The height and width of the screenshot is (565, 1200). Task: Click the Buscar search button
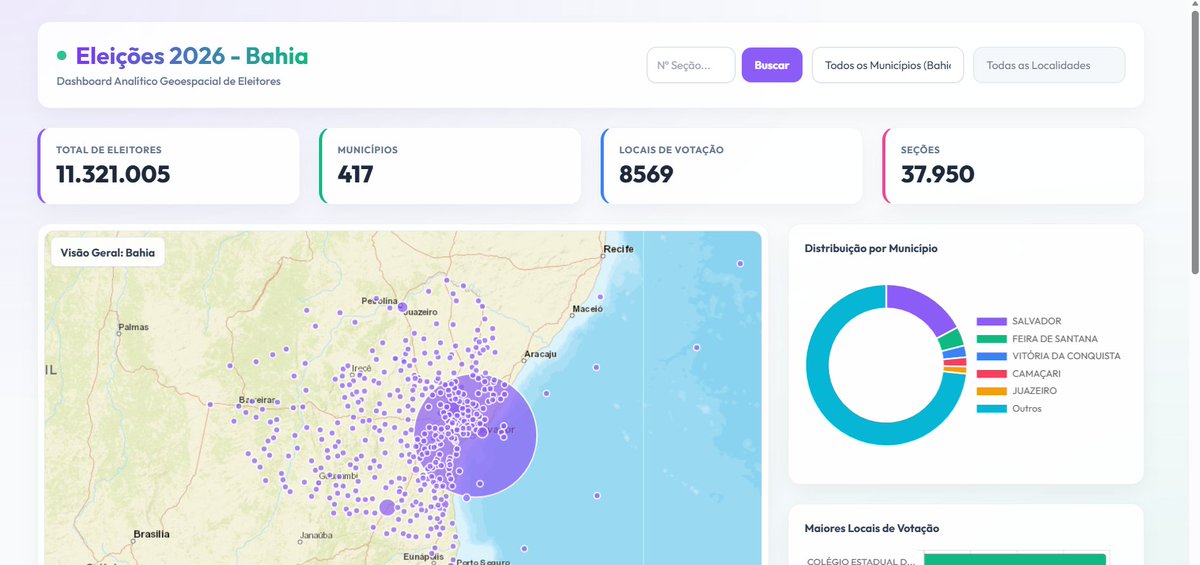point(771,65)
